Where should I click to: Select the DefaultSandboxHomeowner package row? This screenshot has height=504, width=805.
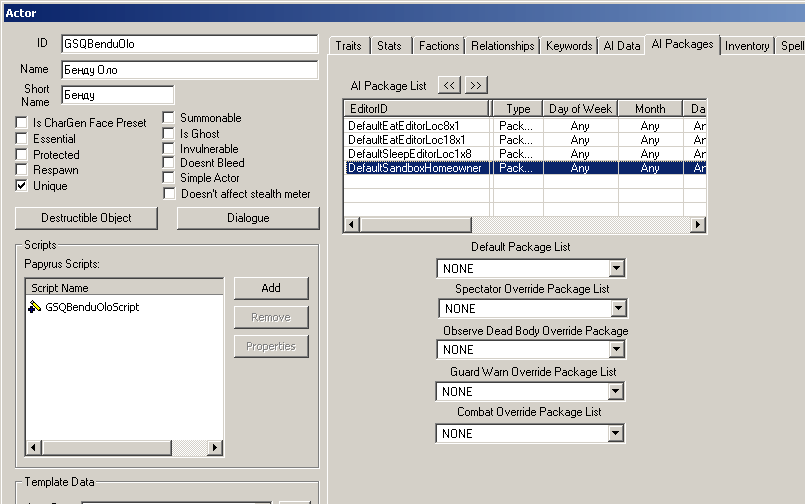click(525, 168)
